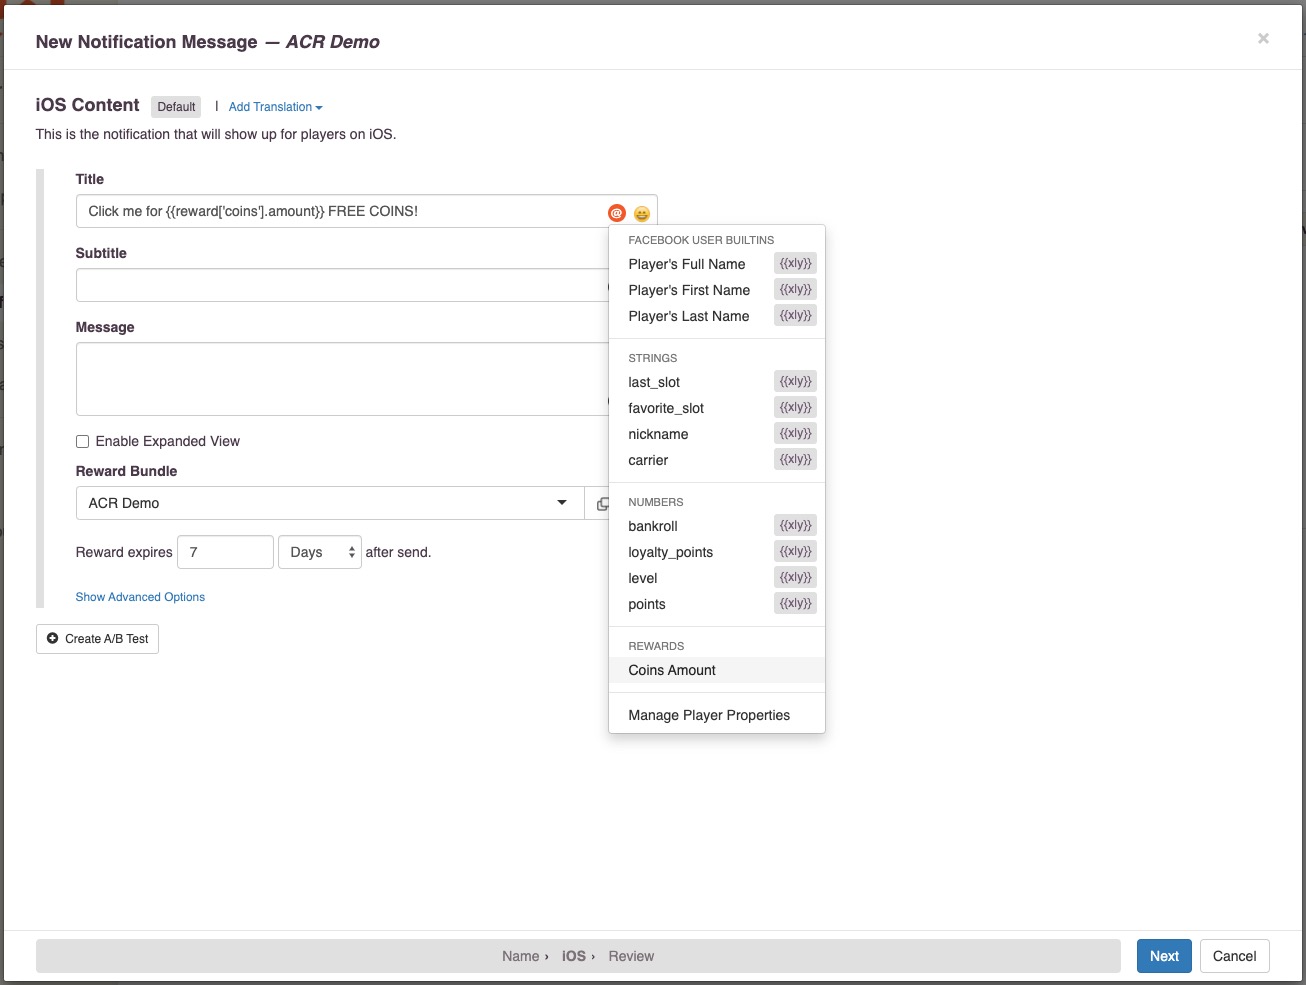
Task: Enable Expanded View checkbox
Action: point(83,442)
